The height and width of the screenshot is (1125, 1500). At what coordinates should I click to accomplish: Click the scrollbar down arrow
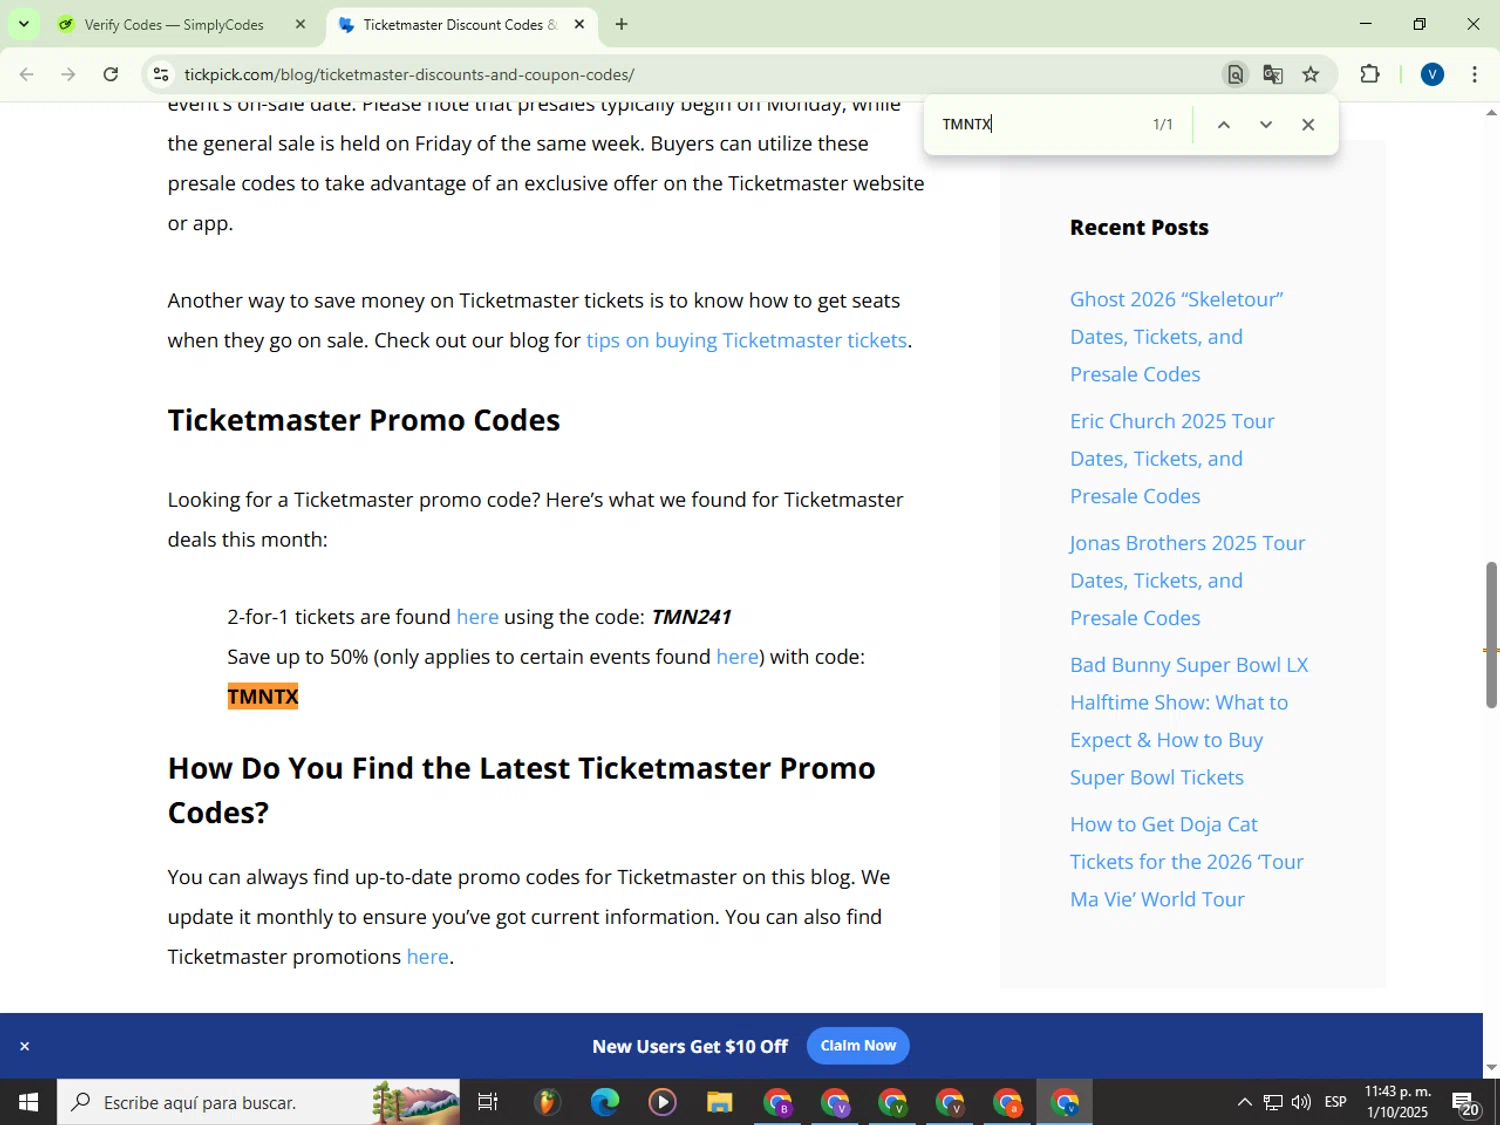(1491, 1068)
